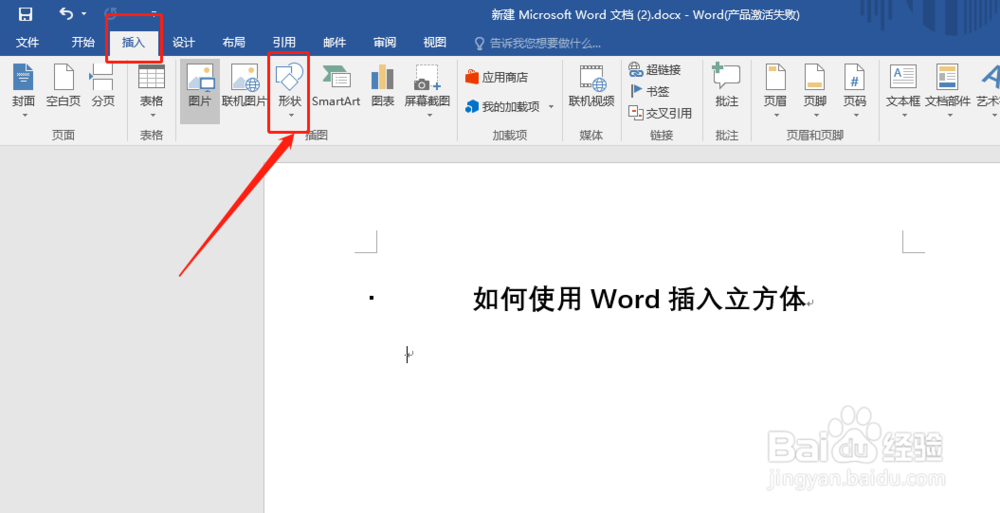
Task: Insert online pictures via 联机图片
Action: [244, 85]
